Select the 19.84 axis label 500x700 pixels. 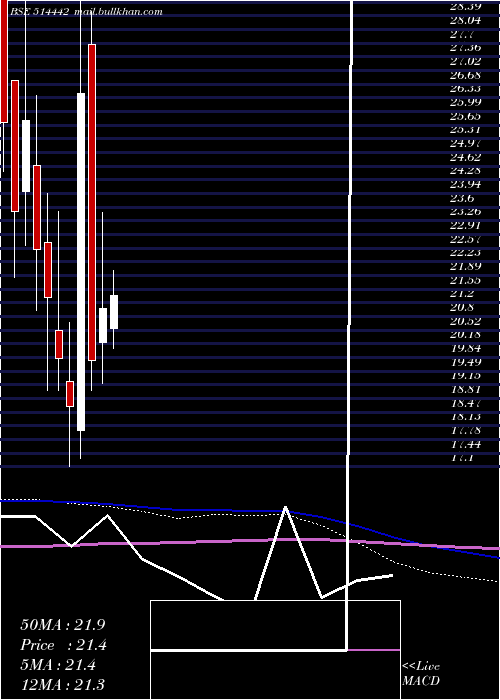465,349
